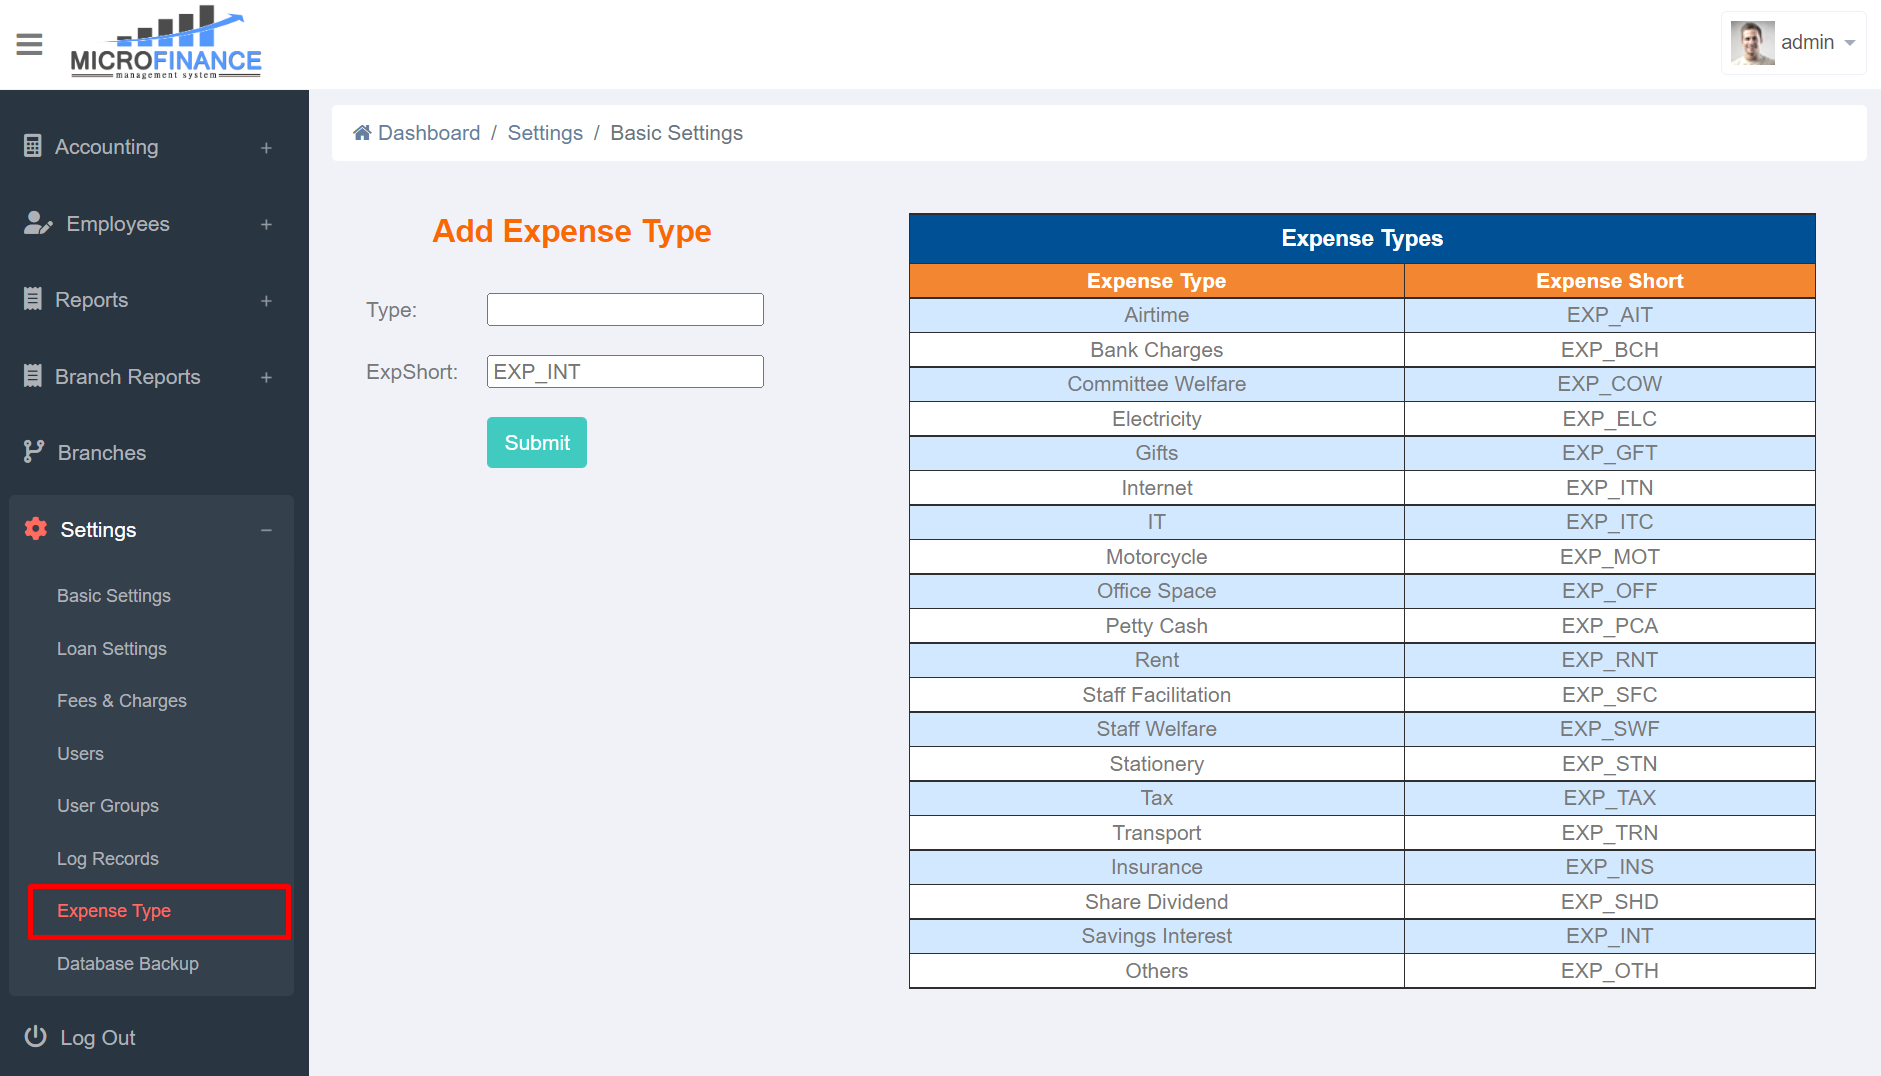Select the Savings Interest table cell
The height and width of the screenshot is (1076, 1881).
[x=1156, y=936]
